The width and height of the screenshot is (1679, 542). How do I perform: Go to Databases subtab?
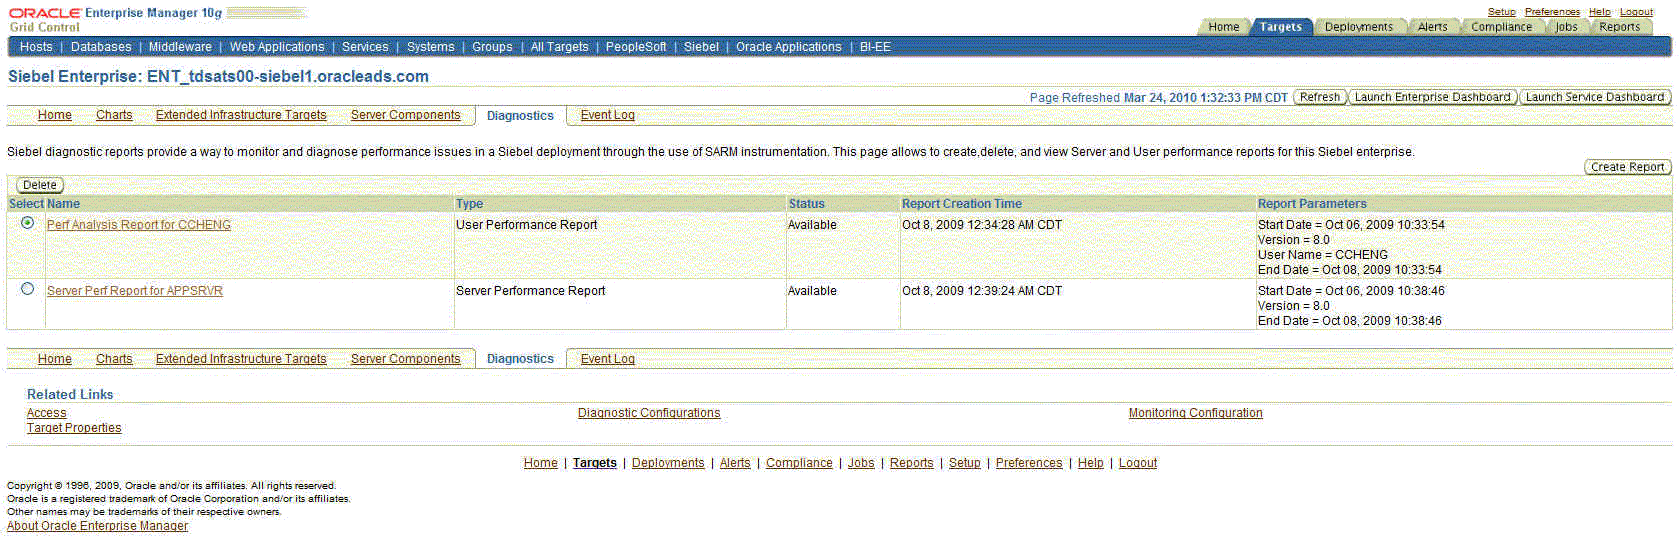(x=101, y=47)
